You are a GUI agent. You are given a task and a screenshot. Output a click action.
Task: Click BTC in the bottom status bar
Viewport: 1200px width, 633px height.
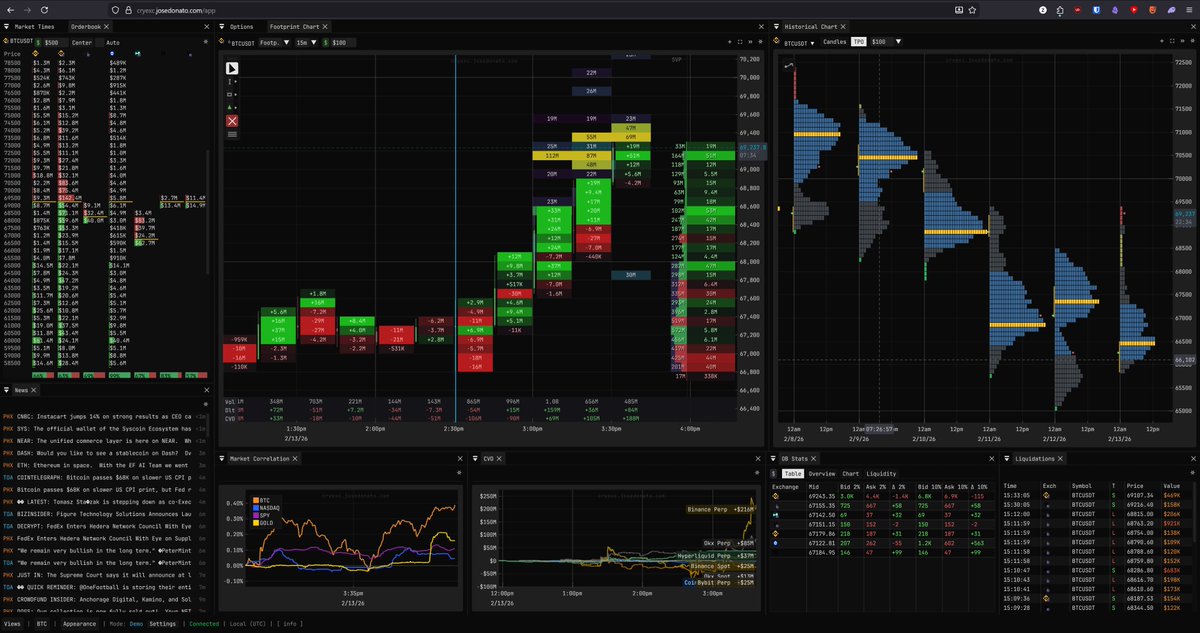pyautogui.click(x=42, y=624)
